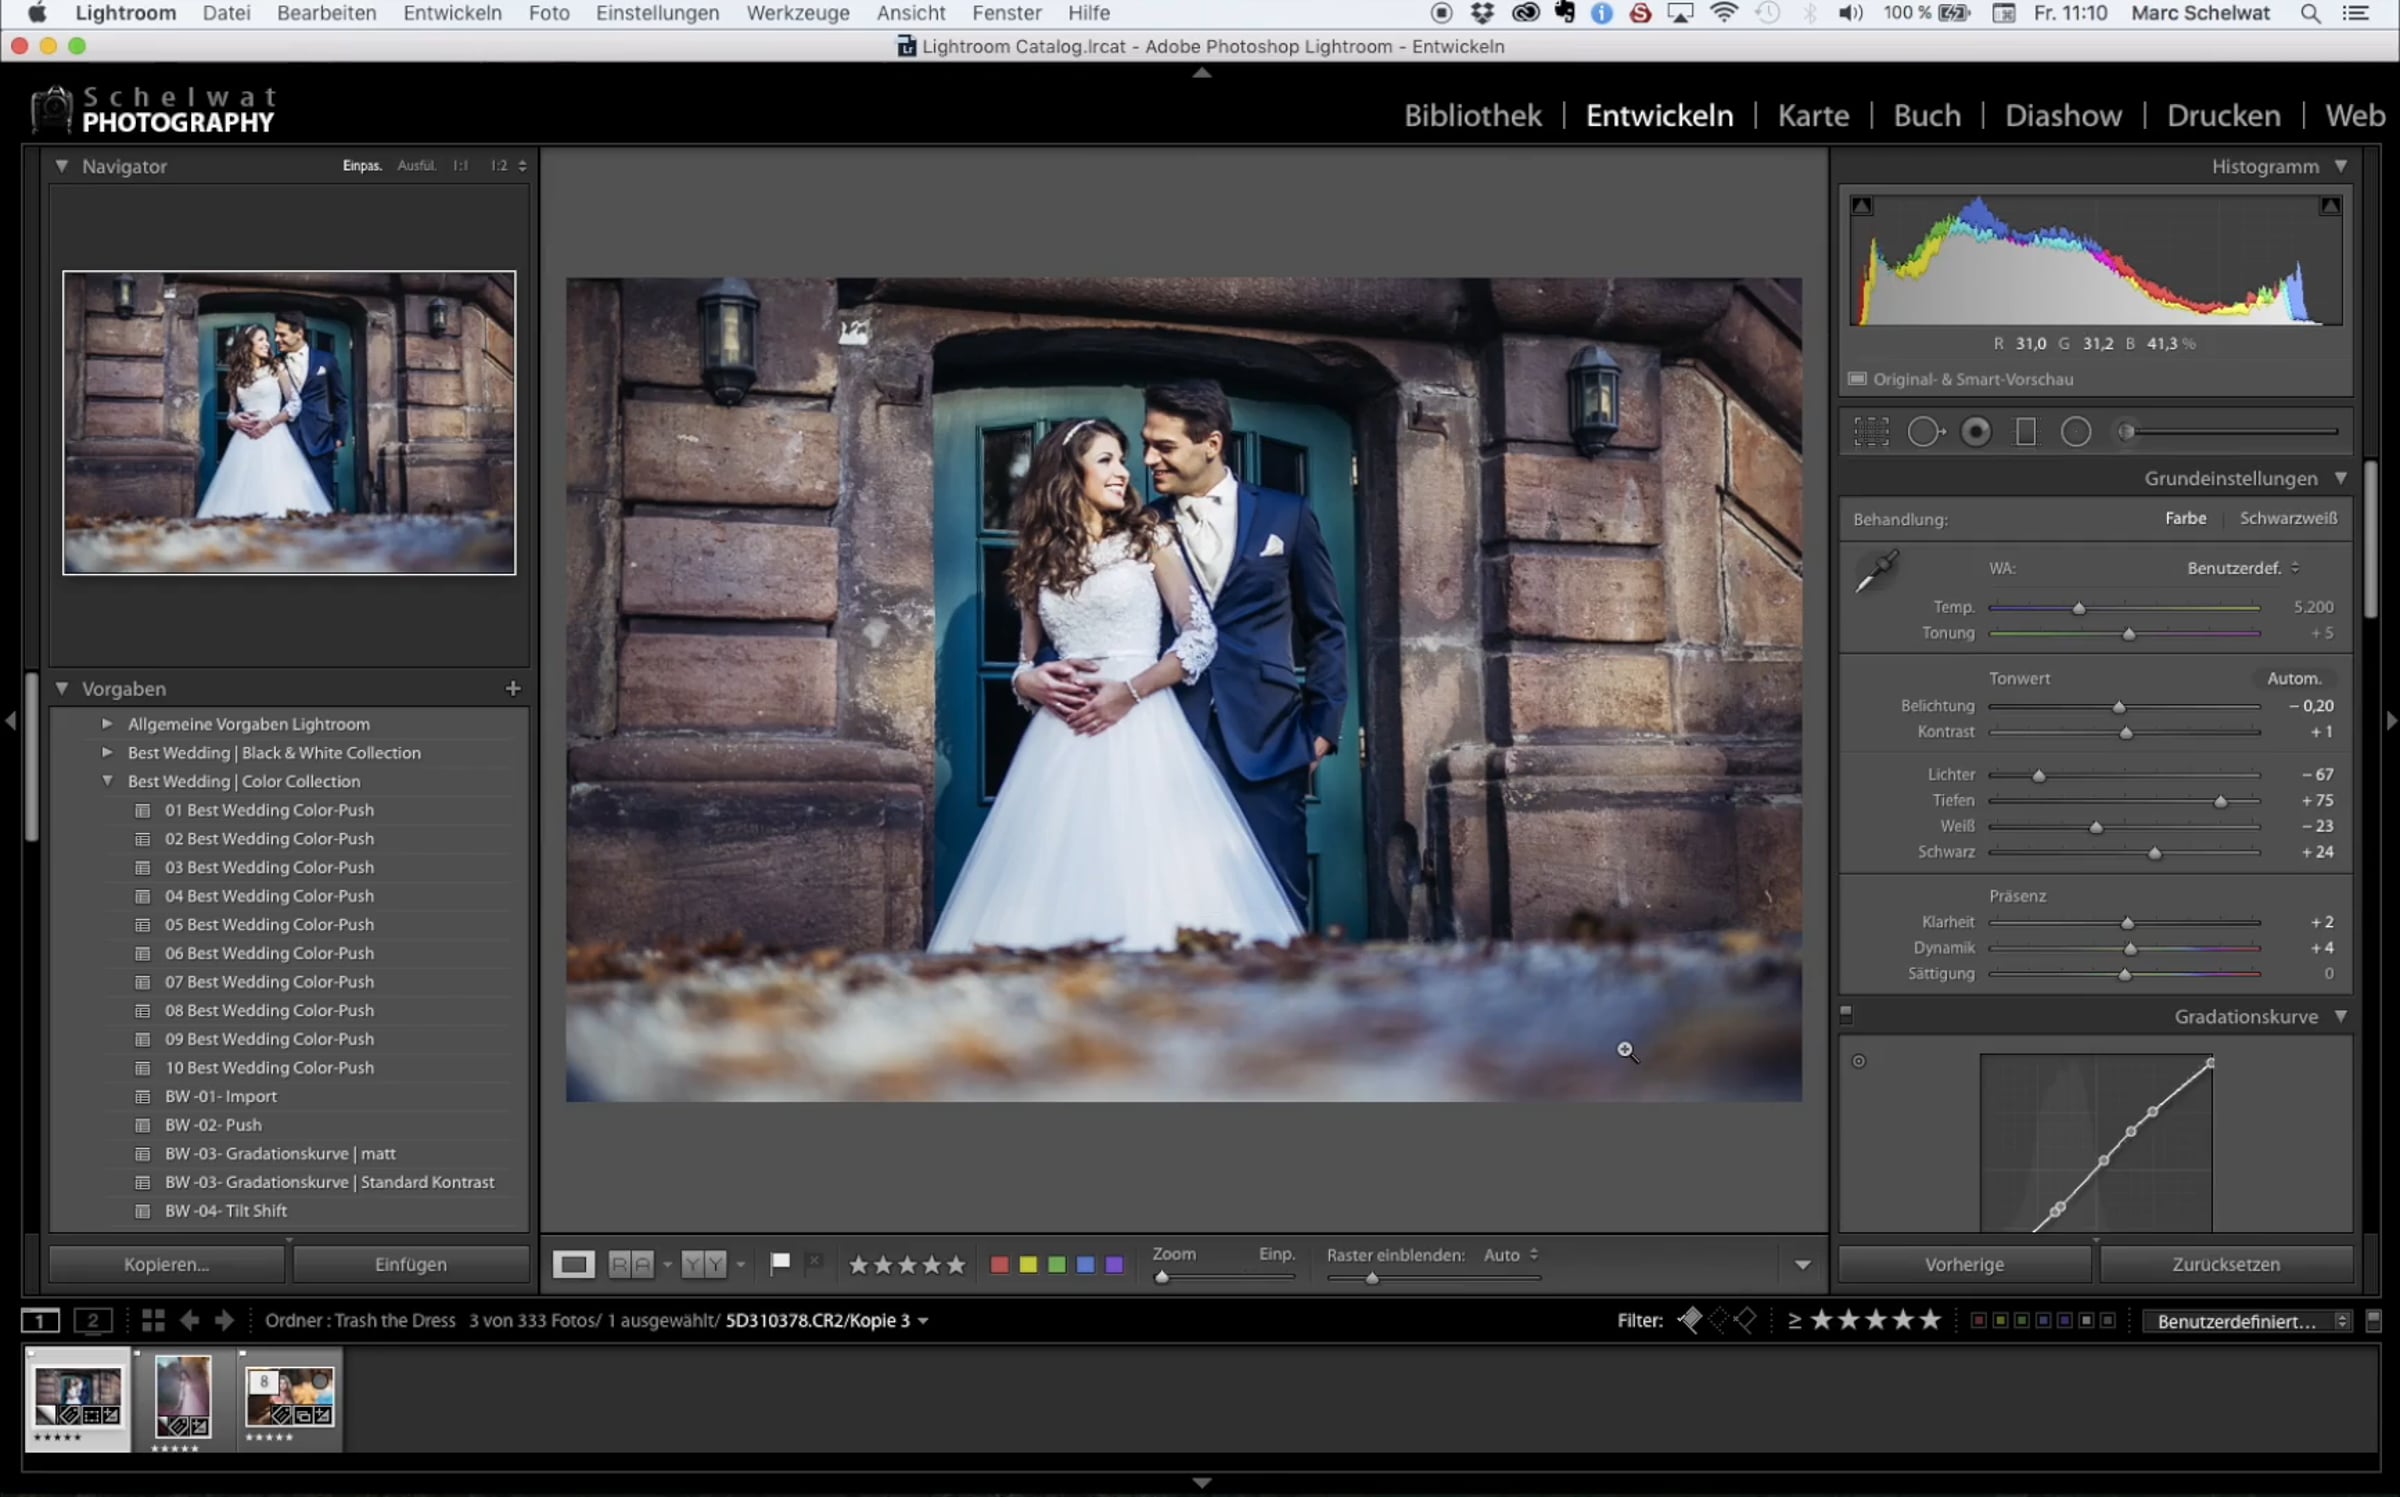2400x1497 pixels.
Task: Activate the Spot Removal tool
Action: click(1924, 432)
